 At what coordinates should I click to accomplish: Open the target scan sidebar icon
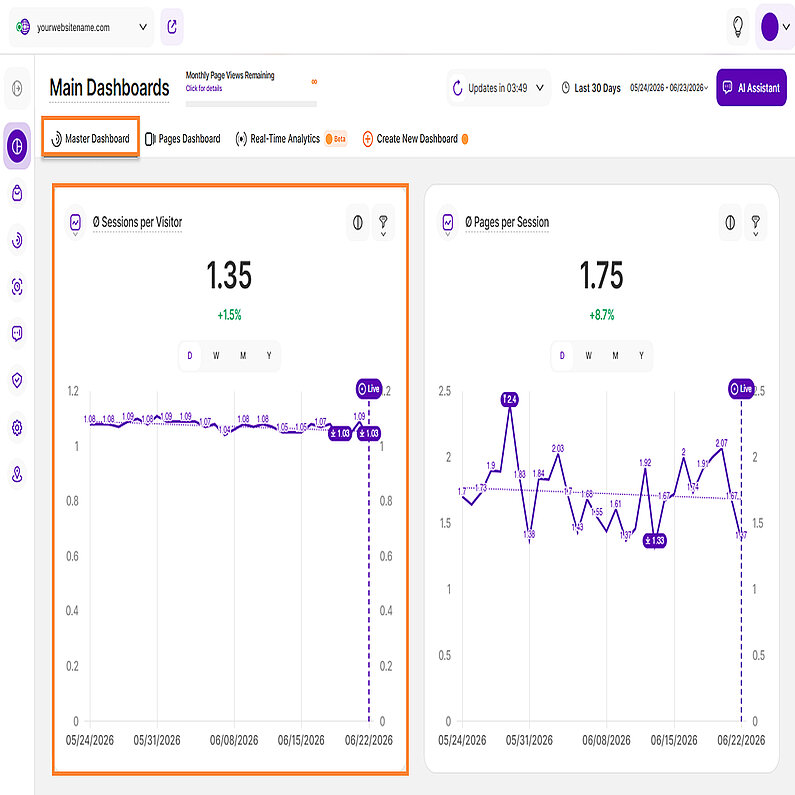coord(17,286)
